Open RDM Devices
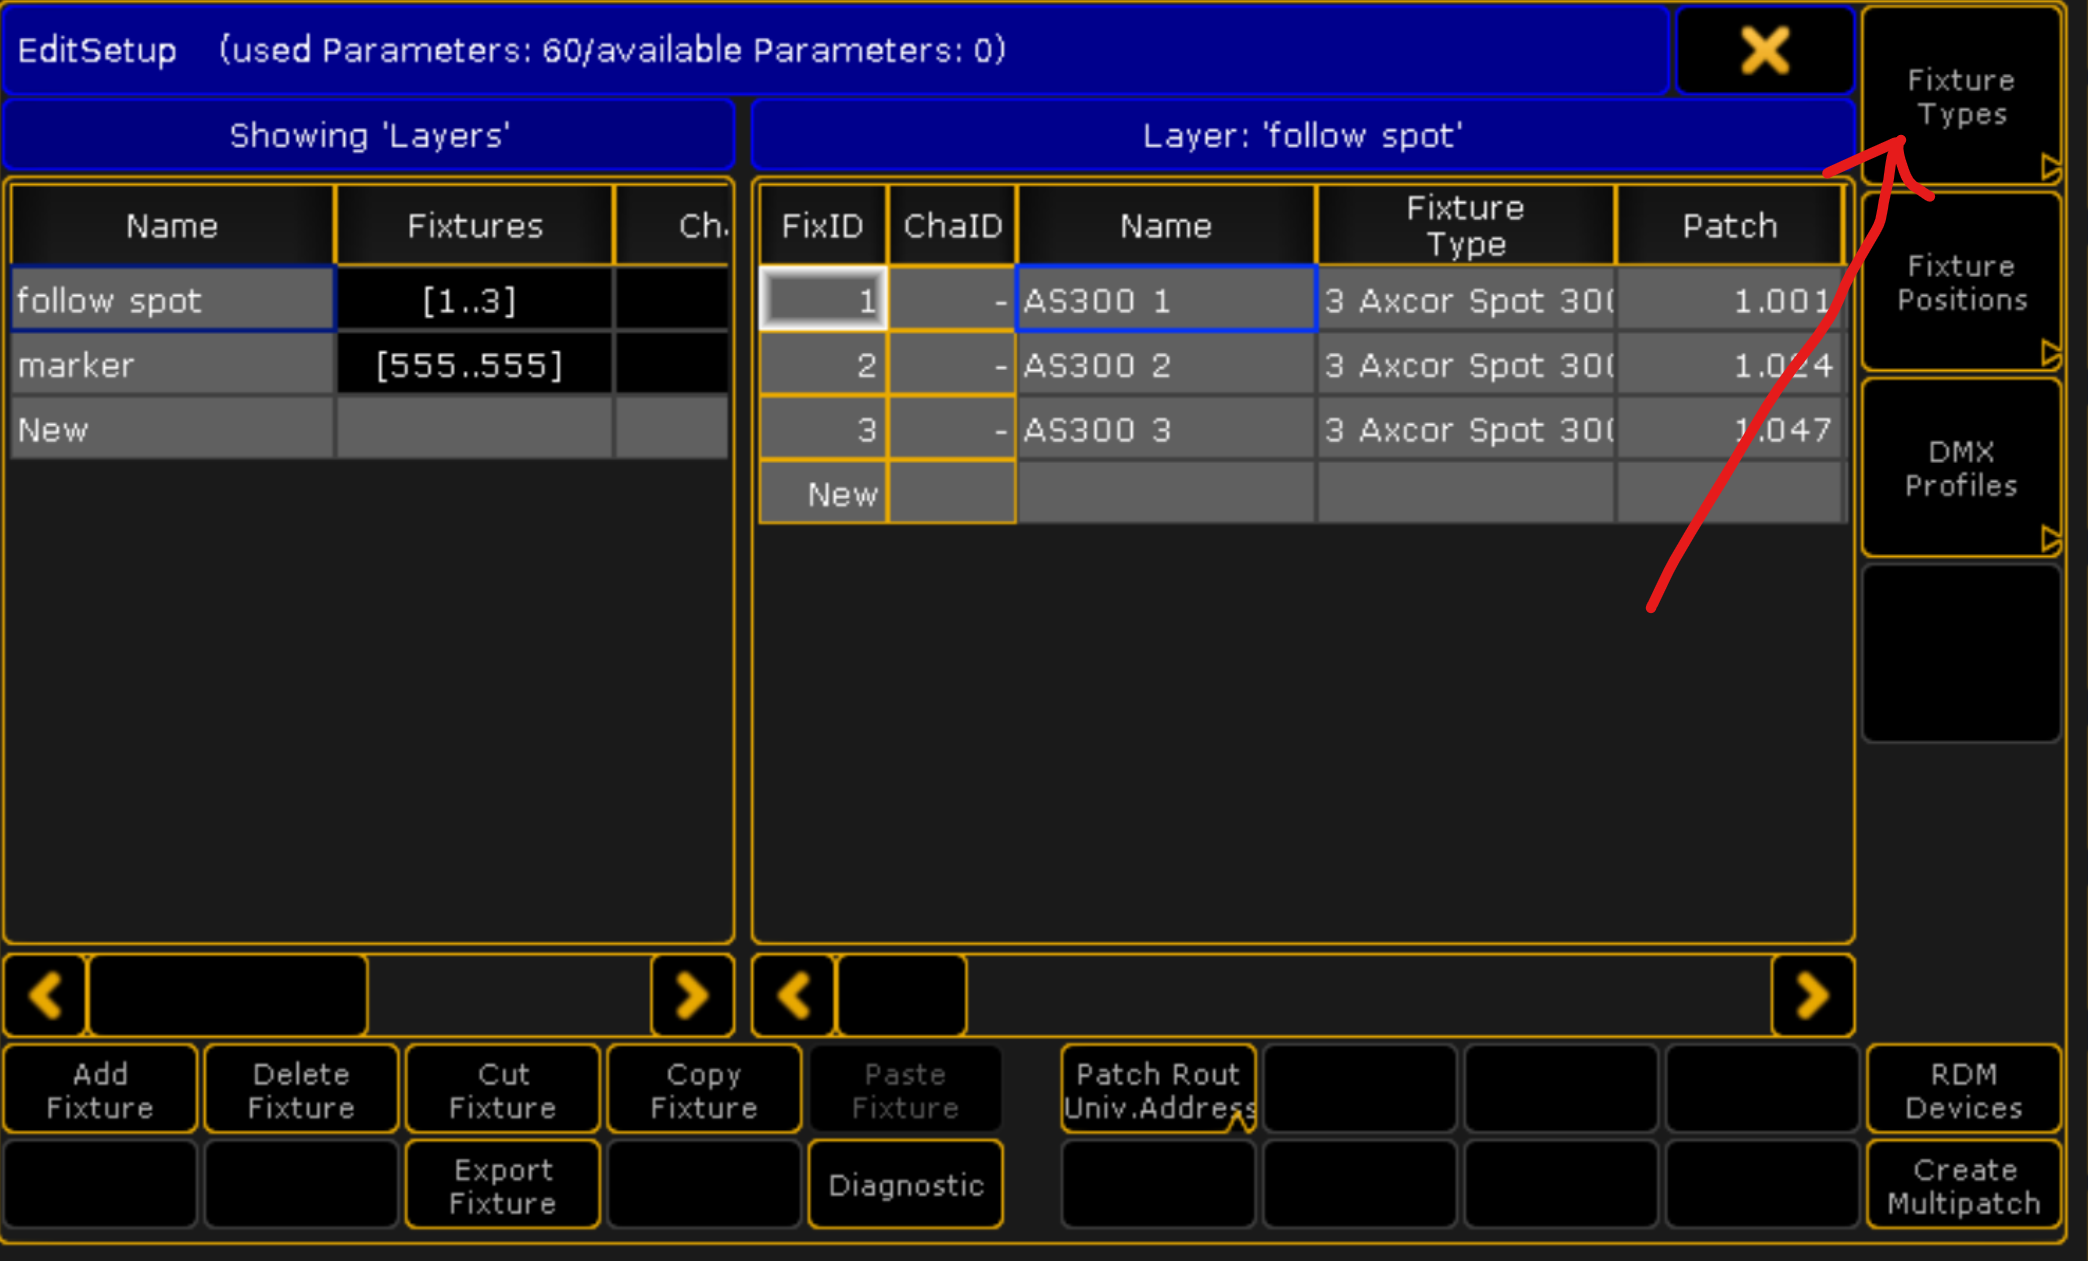This screenshot has width=2088, height=1261. [1963, 1090]
